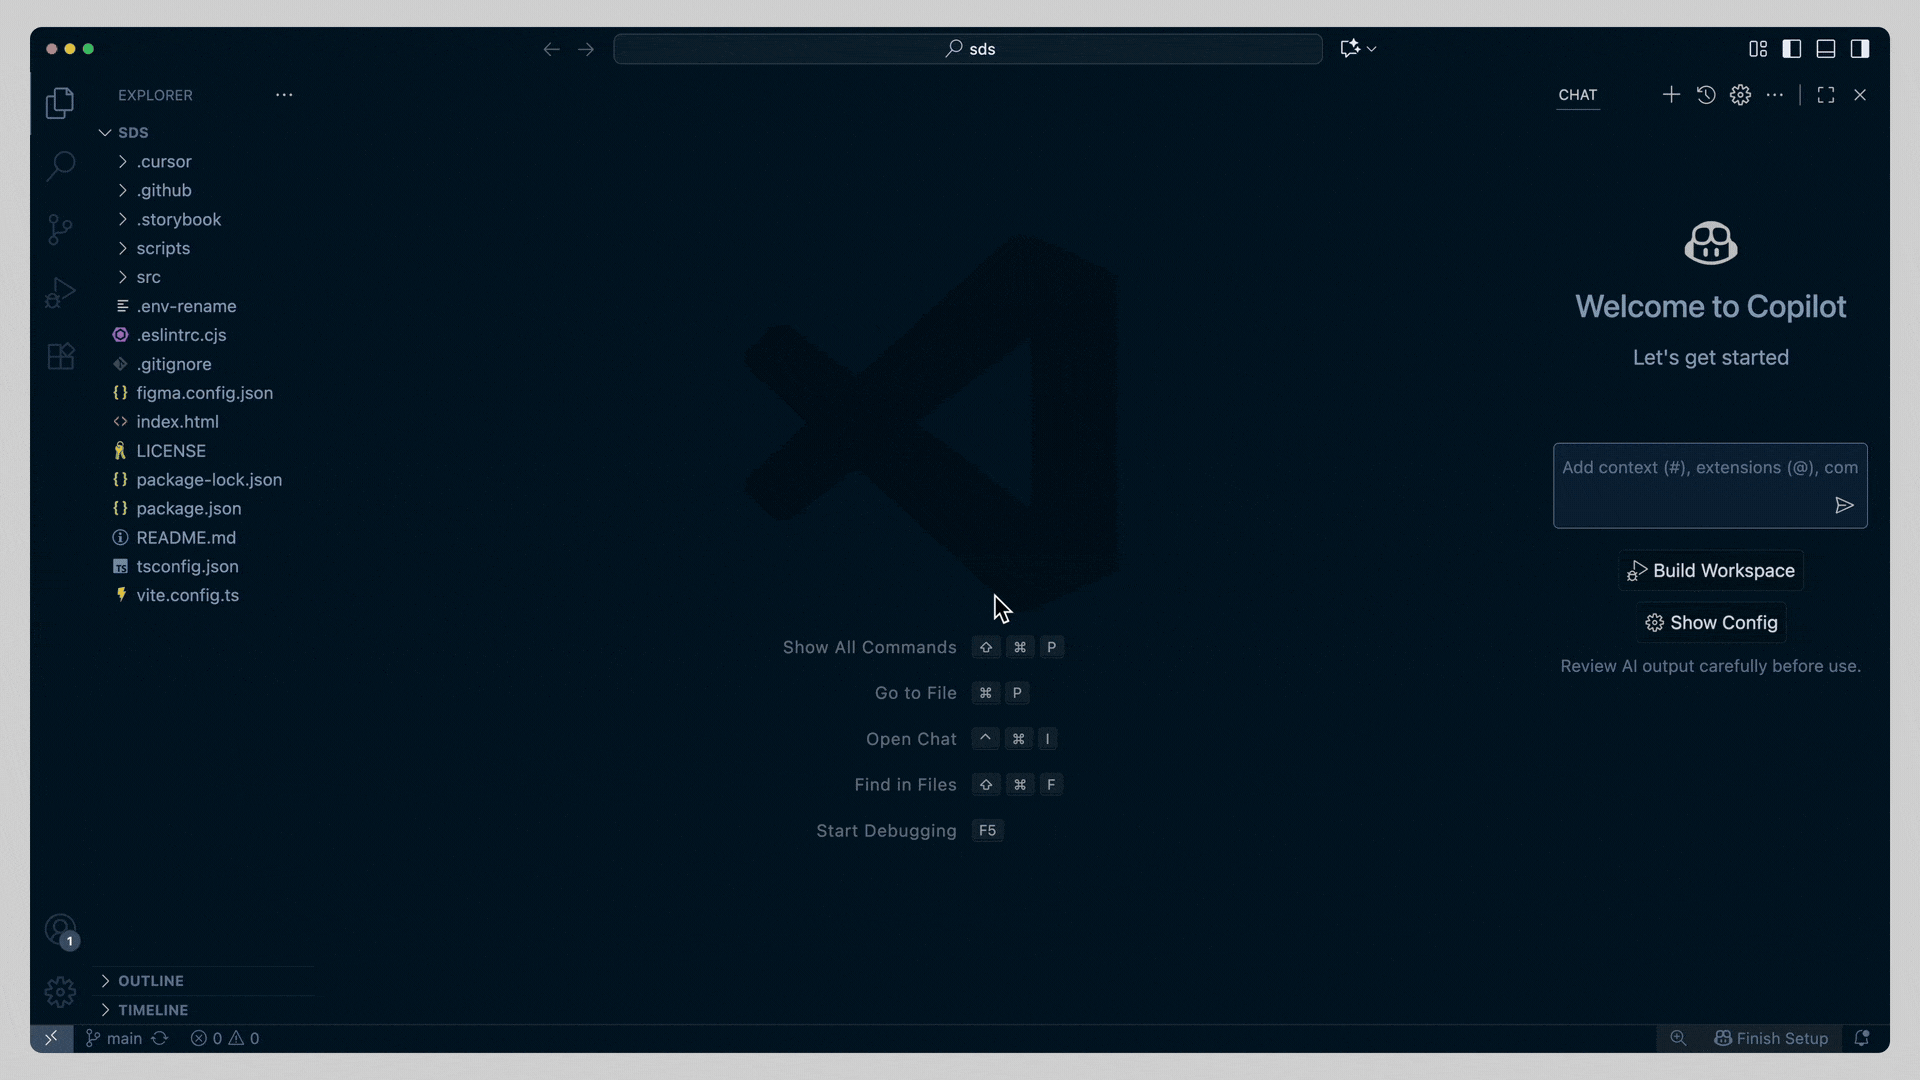1920x1080 pixels.
Task: Toggle the primary sidebar visibility
Action: [x=1792, y=48]
